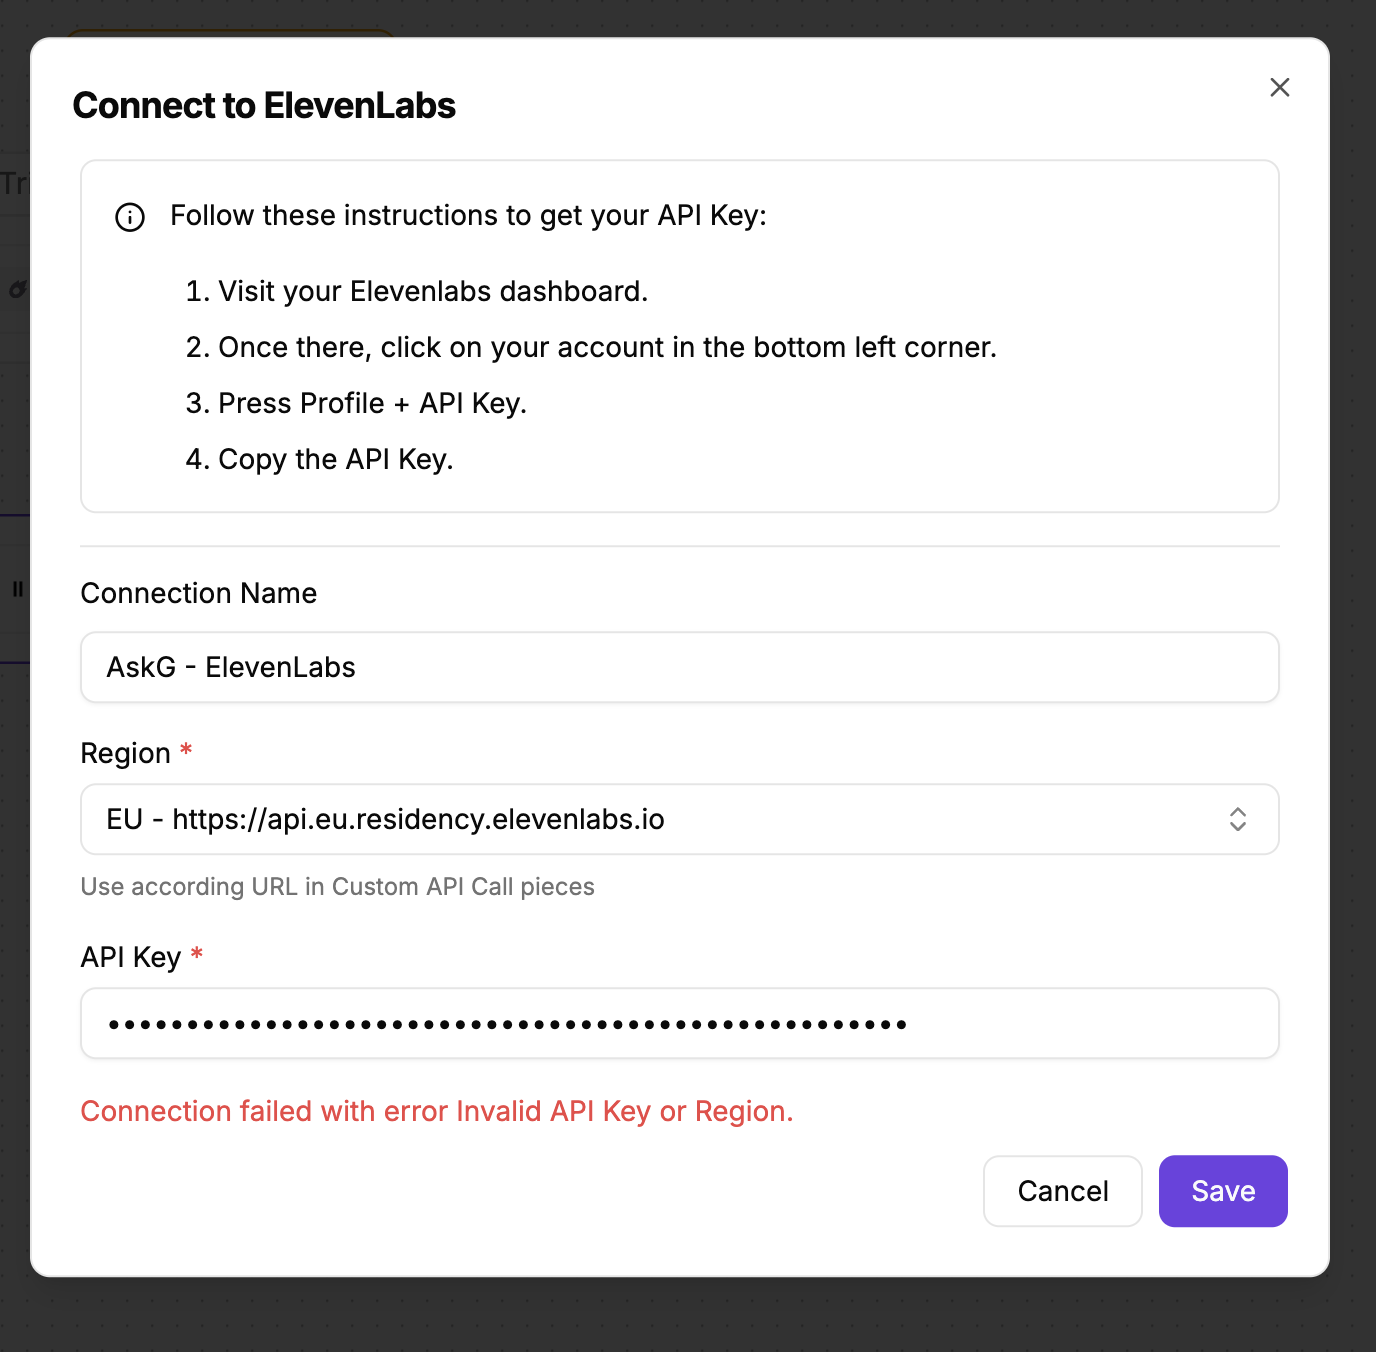Image resolution: width=1376 pixels, height=1352 pixels.
Task: Click the red Invalid API Key error message
Action: pyautogui.click(x=436, y=1111)
